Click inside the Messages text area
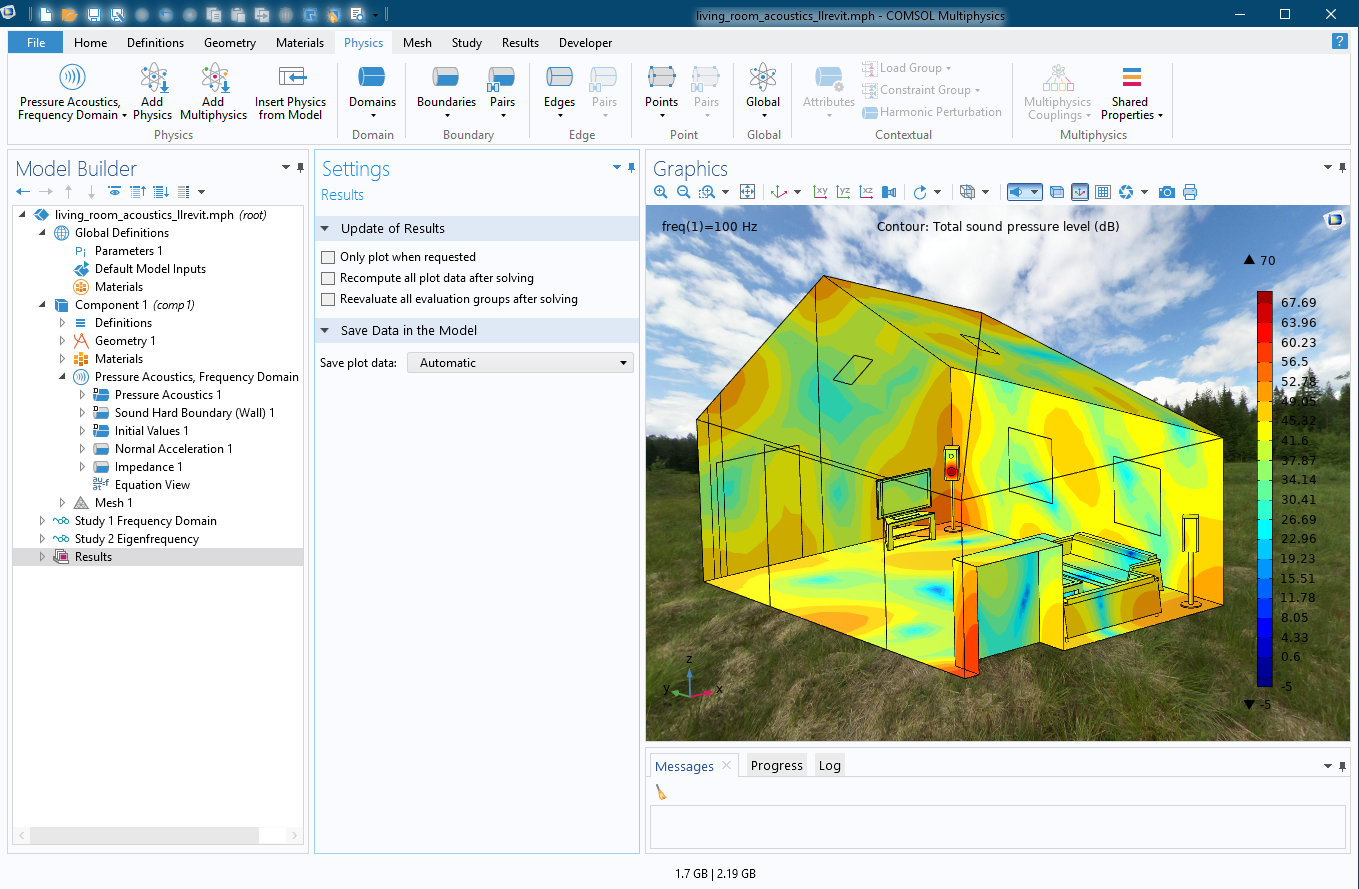1359x889 pixels. click(997, 827)
